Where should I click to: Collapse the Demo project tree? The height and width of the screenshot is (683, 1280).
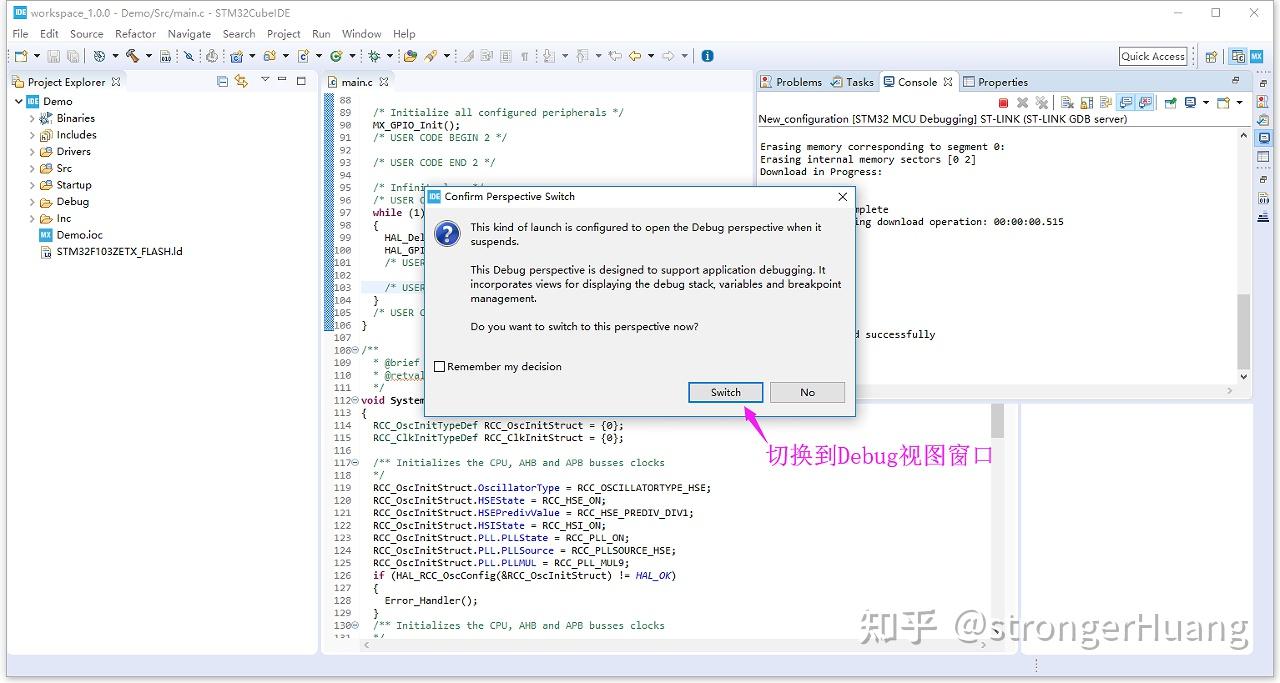(x=17, y=101)
